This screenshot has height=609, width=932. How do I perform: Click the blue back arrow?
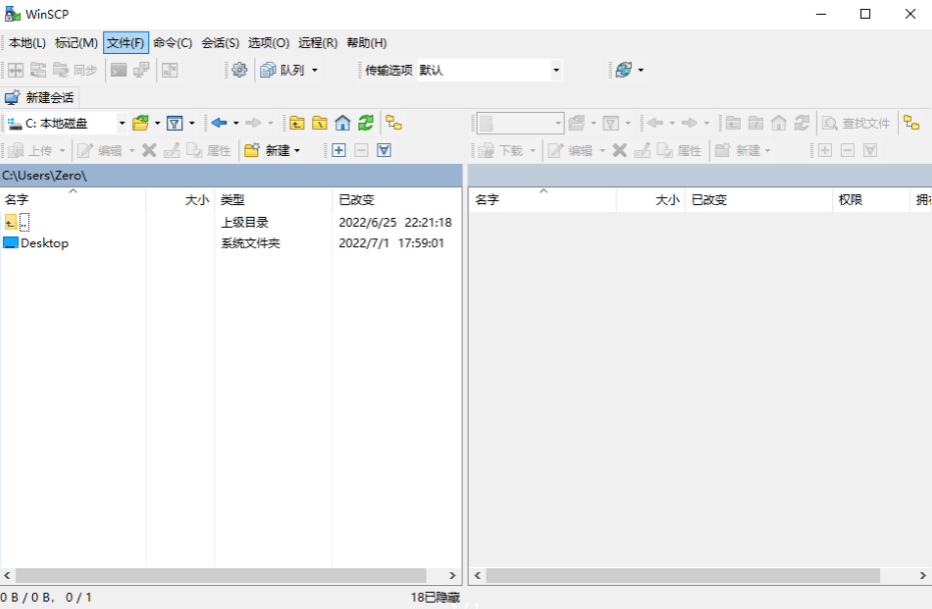tap(219, 123)
